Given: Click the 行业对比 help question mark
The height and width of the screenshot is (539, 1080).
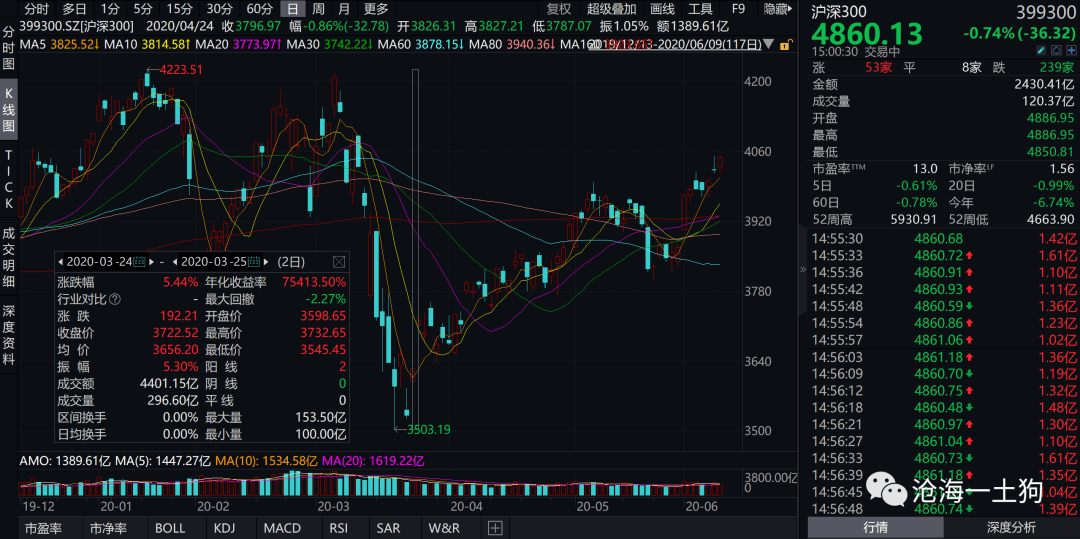Looking at the screenshot, I should (114, 299).
